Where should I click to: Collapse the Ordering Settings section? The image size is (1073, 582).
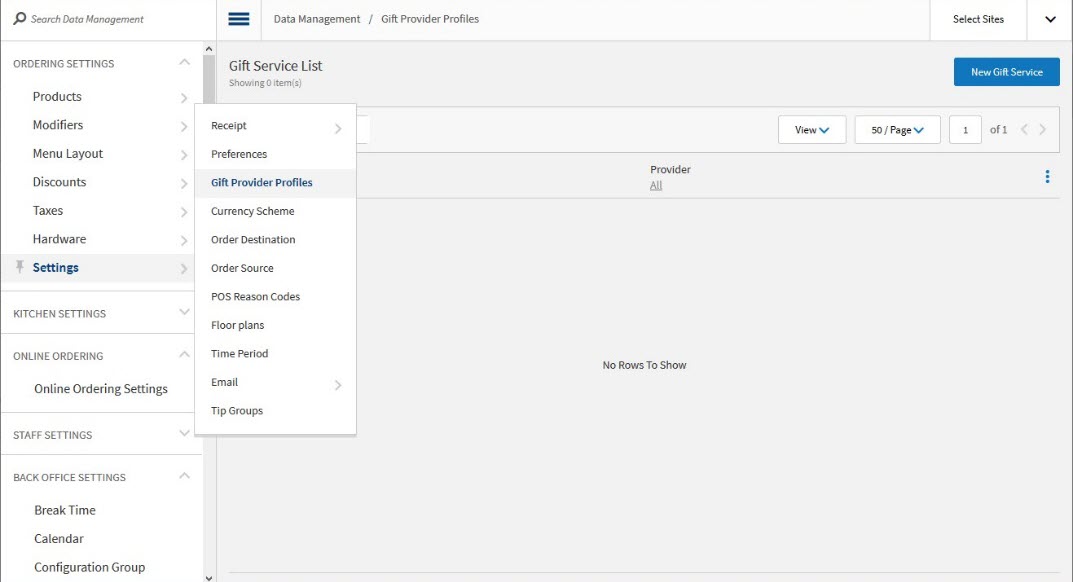pyautogui.click(x=184, y=63)
